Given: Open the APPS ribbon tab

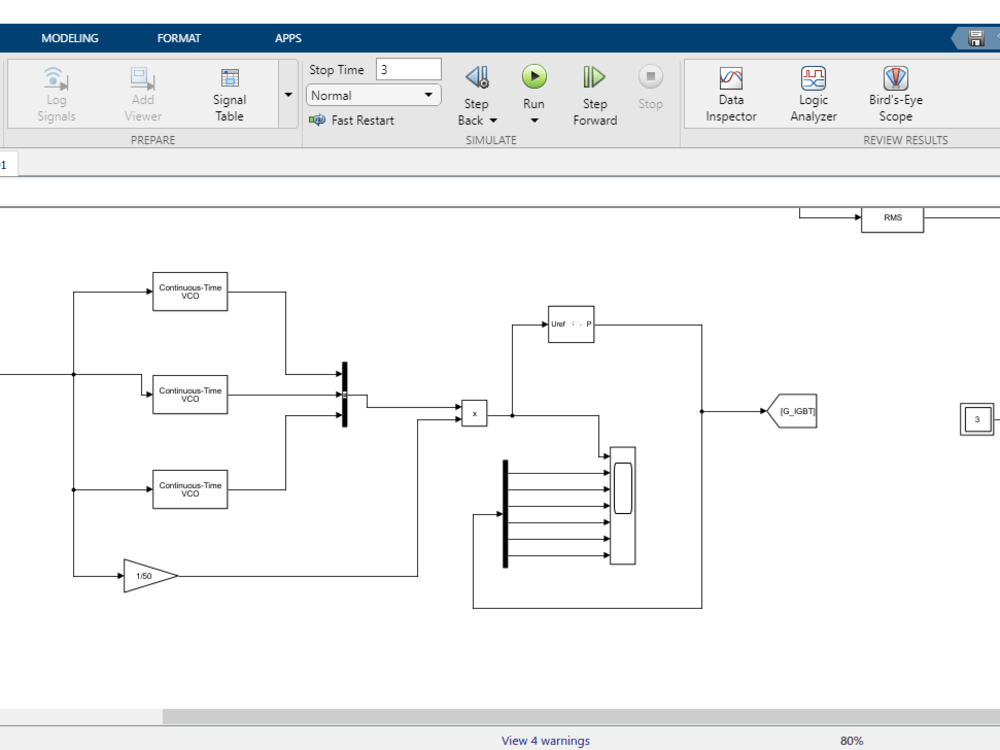Looking at the screenshot, I should pos(288,38).
